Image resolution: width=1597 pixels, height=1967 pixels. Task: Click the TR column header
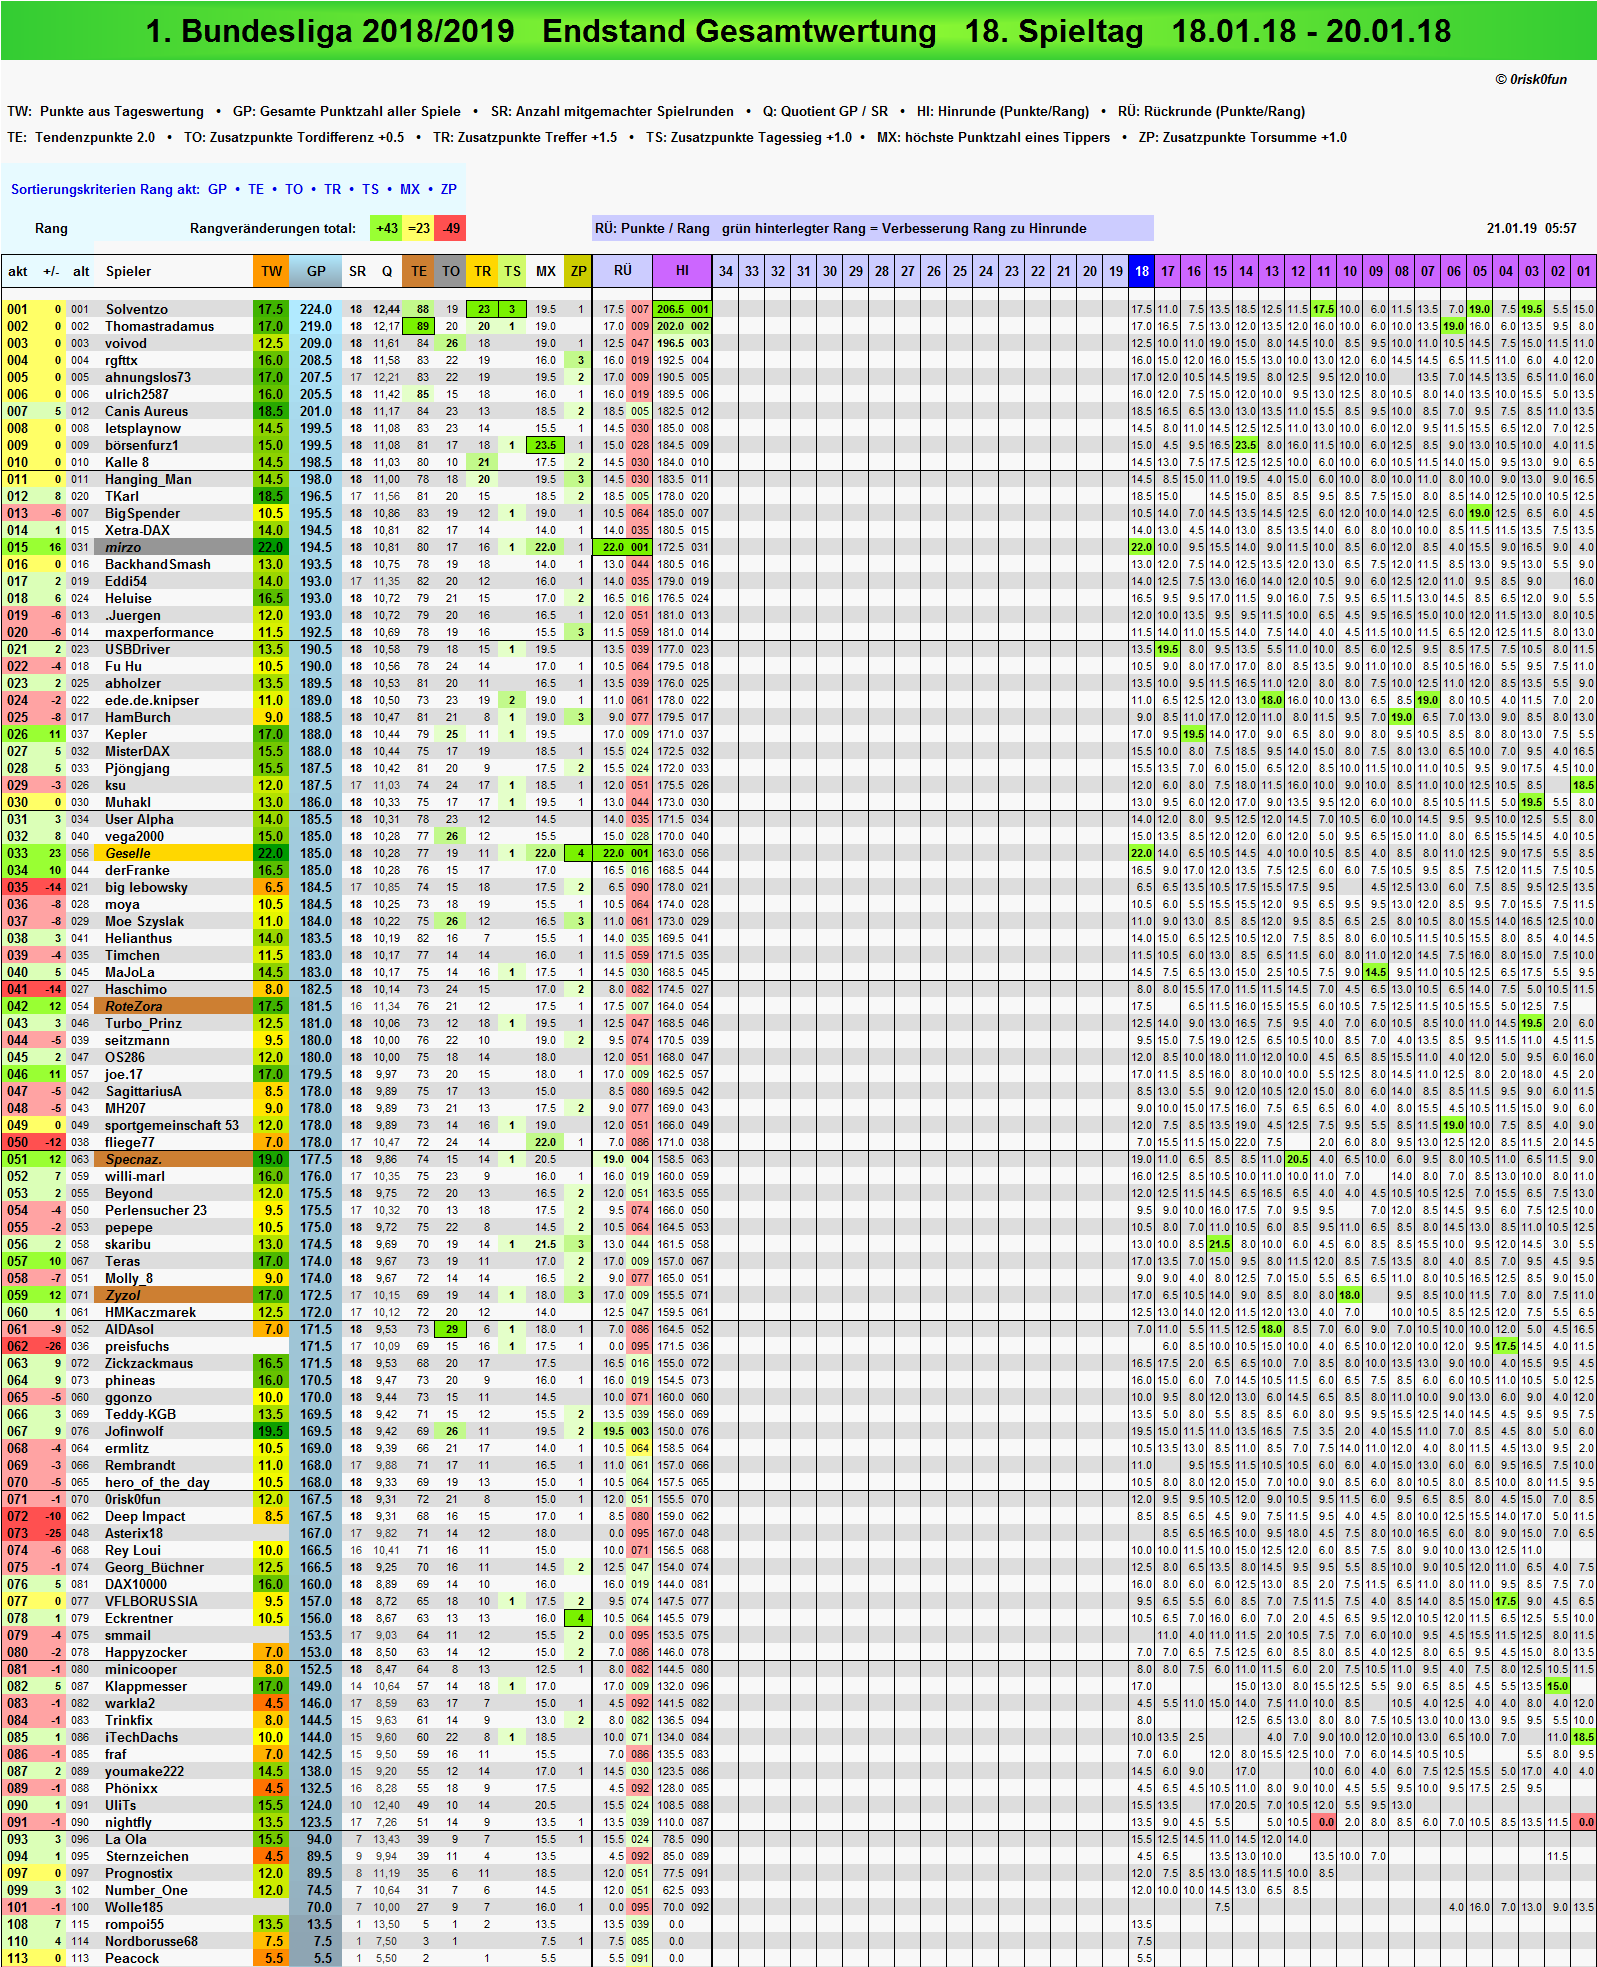click(483, 271)
